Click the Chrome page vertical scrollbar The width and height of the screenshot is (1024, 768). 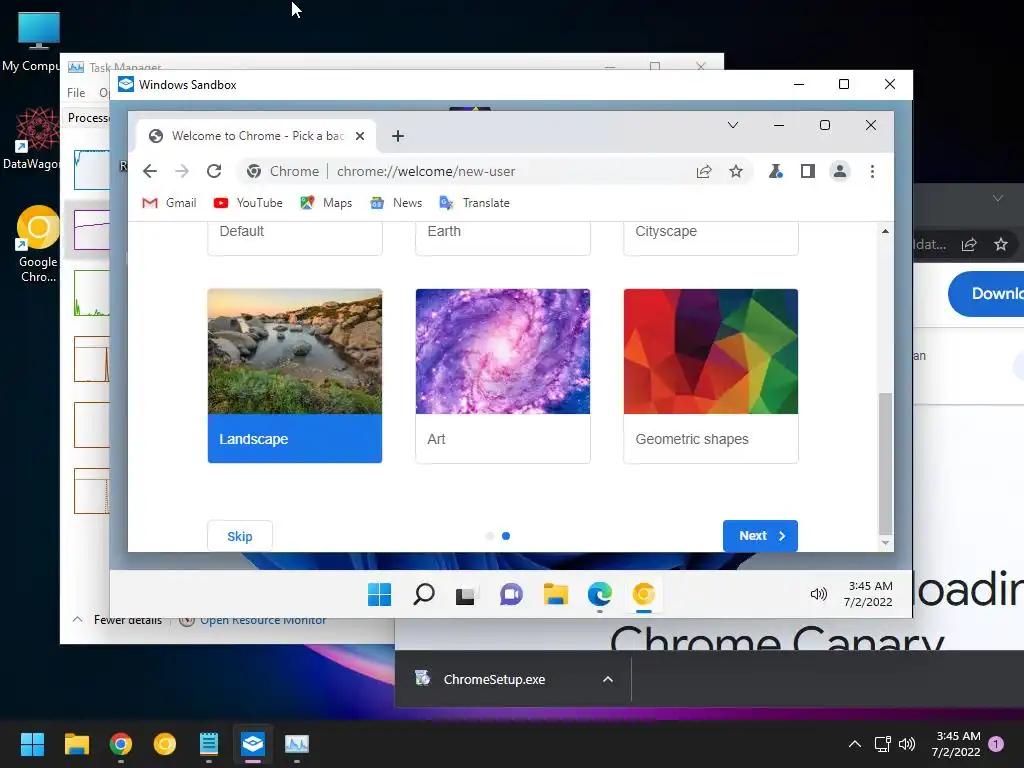pos(885,464)
